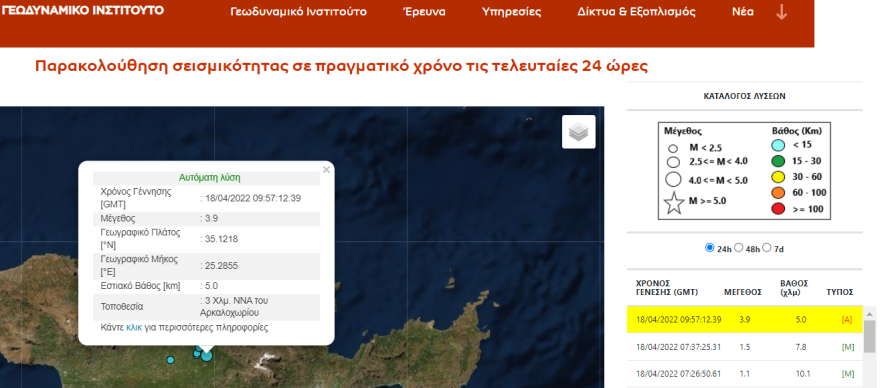The image size is (880, 388).
Task: Click the latitude value 35.1218 in popup
Action: tap(221, 239)
